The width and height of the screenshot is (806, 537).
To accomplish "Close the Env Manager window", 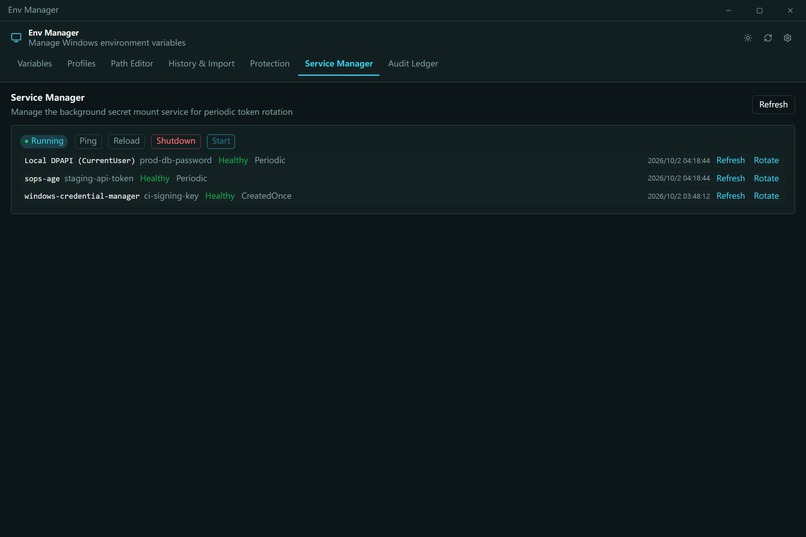I will click(790, 10).
